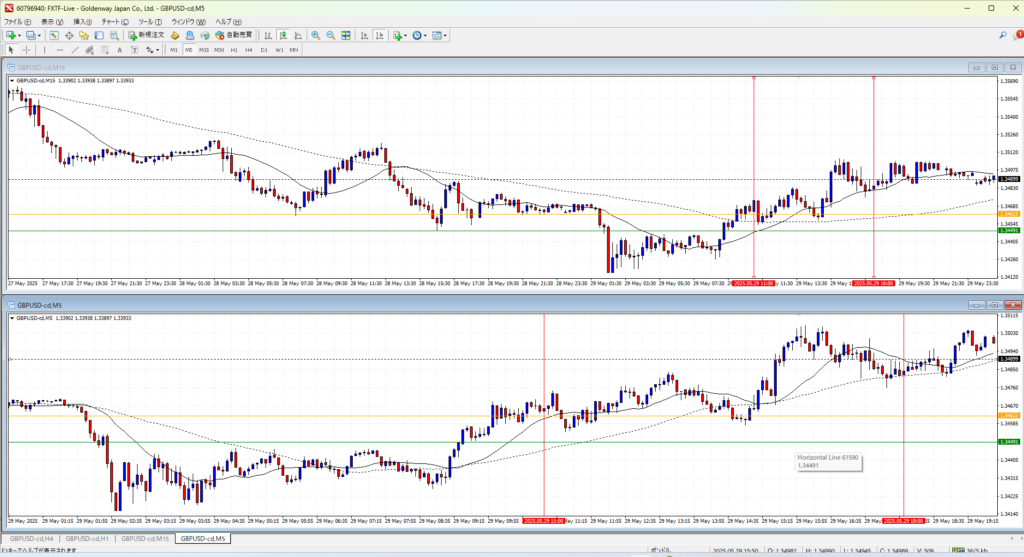The width and height of the screenshot is (1024, 557).
Task: Click the zoom out magnifier icon
Action: coord(330,36)
